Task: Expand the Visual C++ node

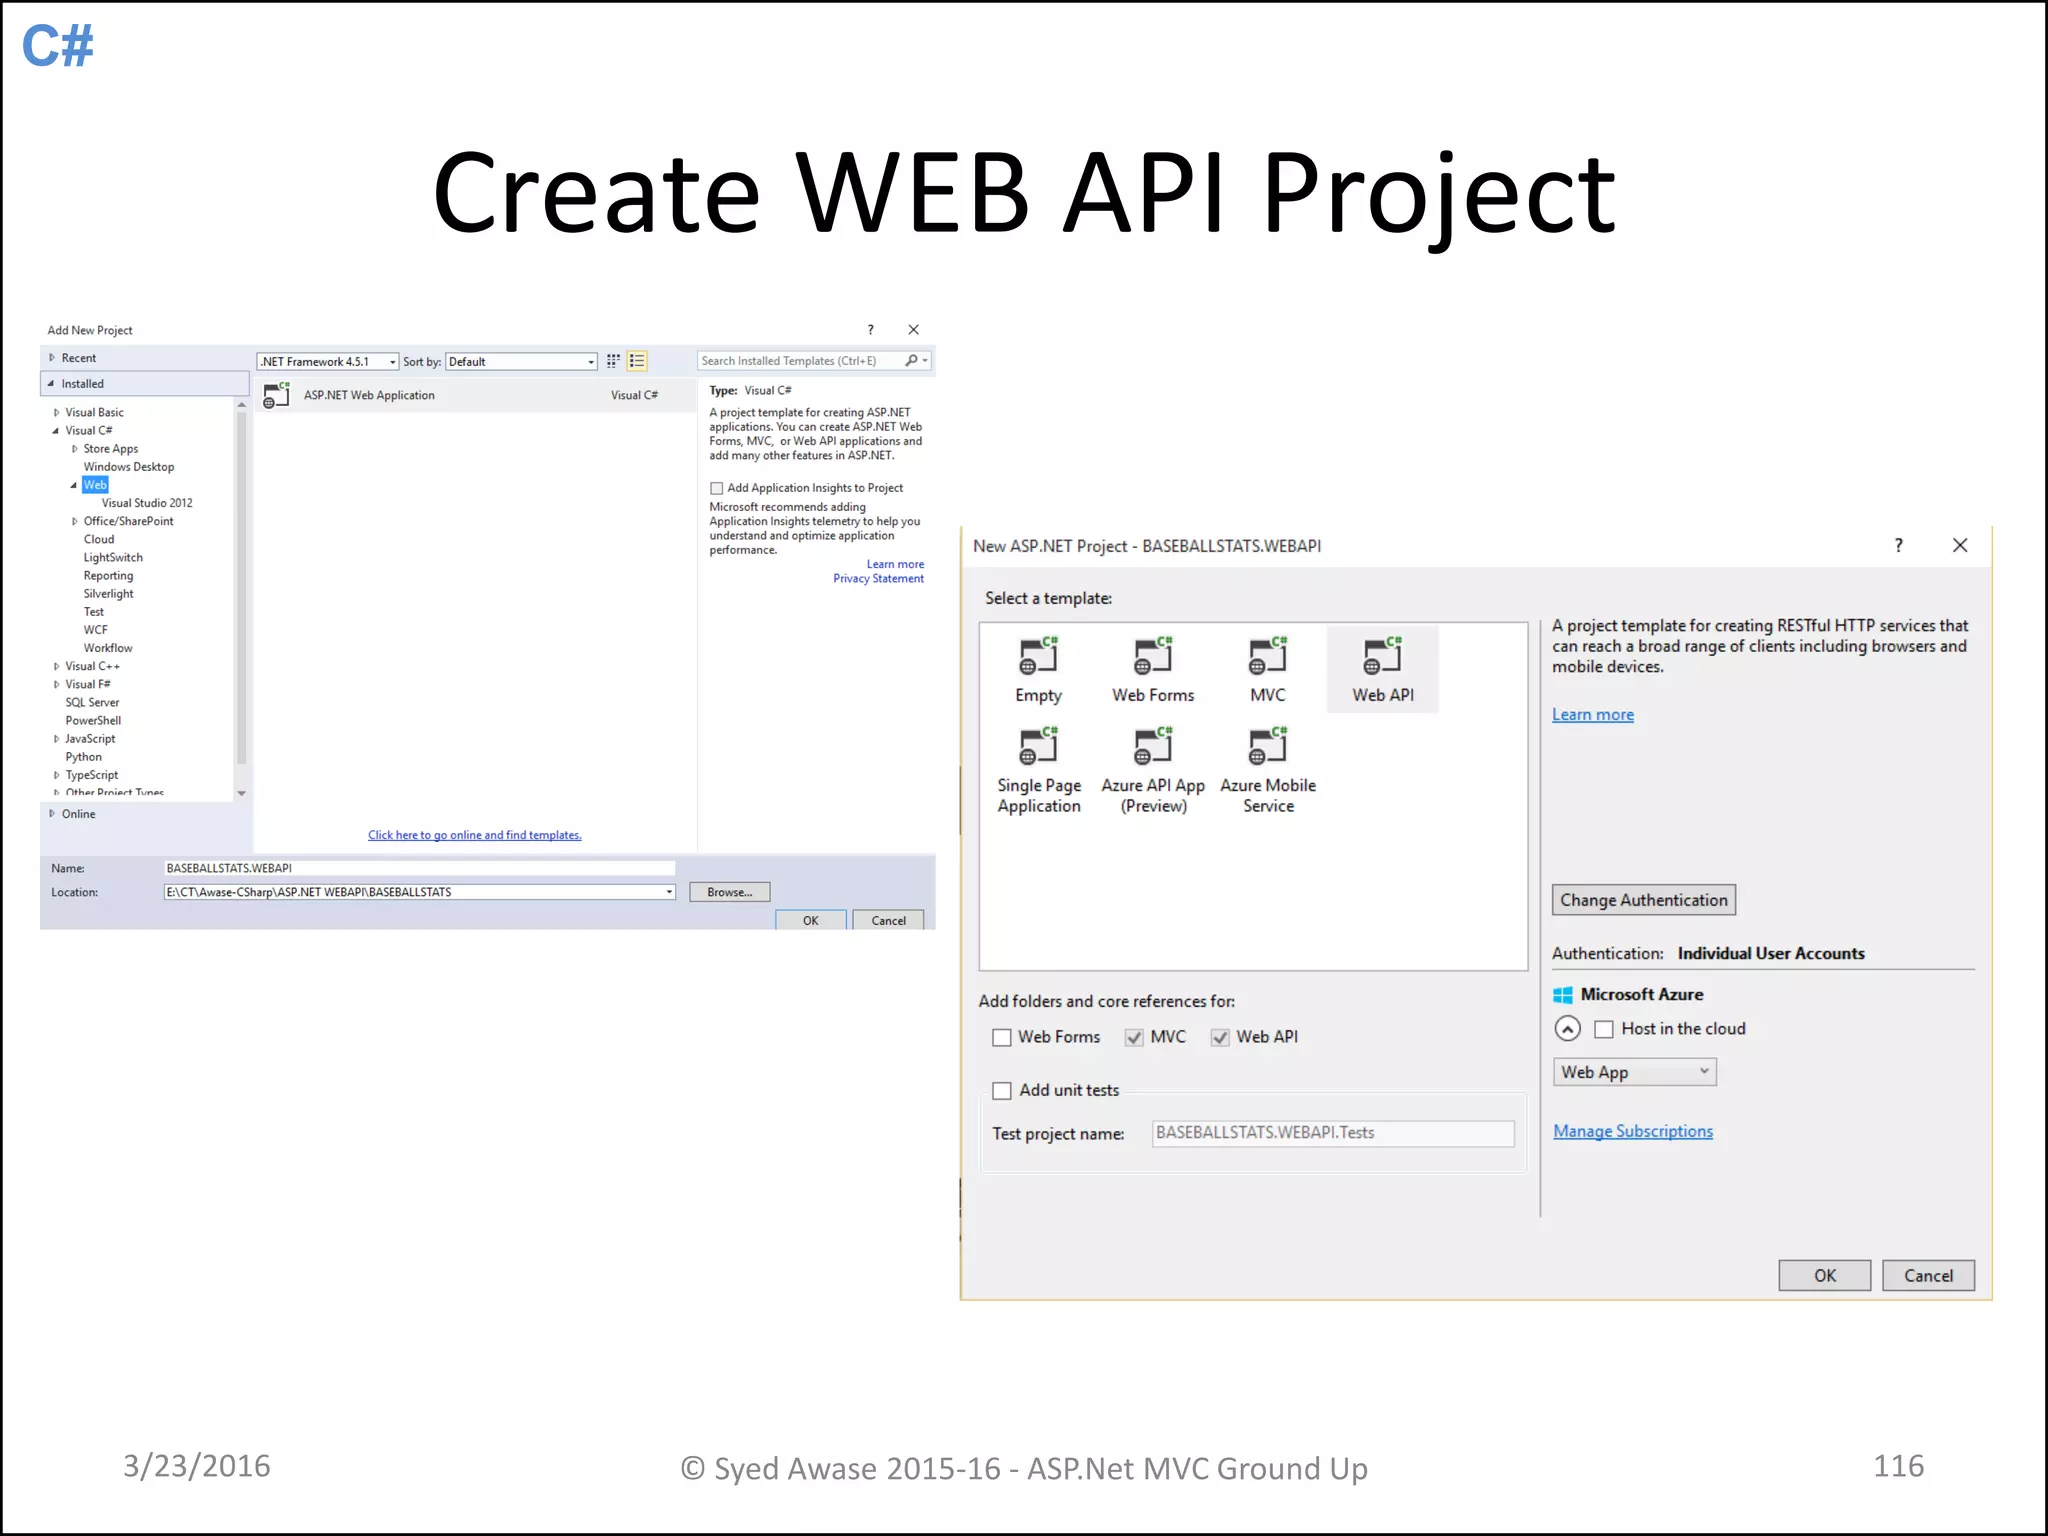Action: tap(56, 666)
